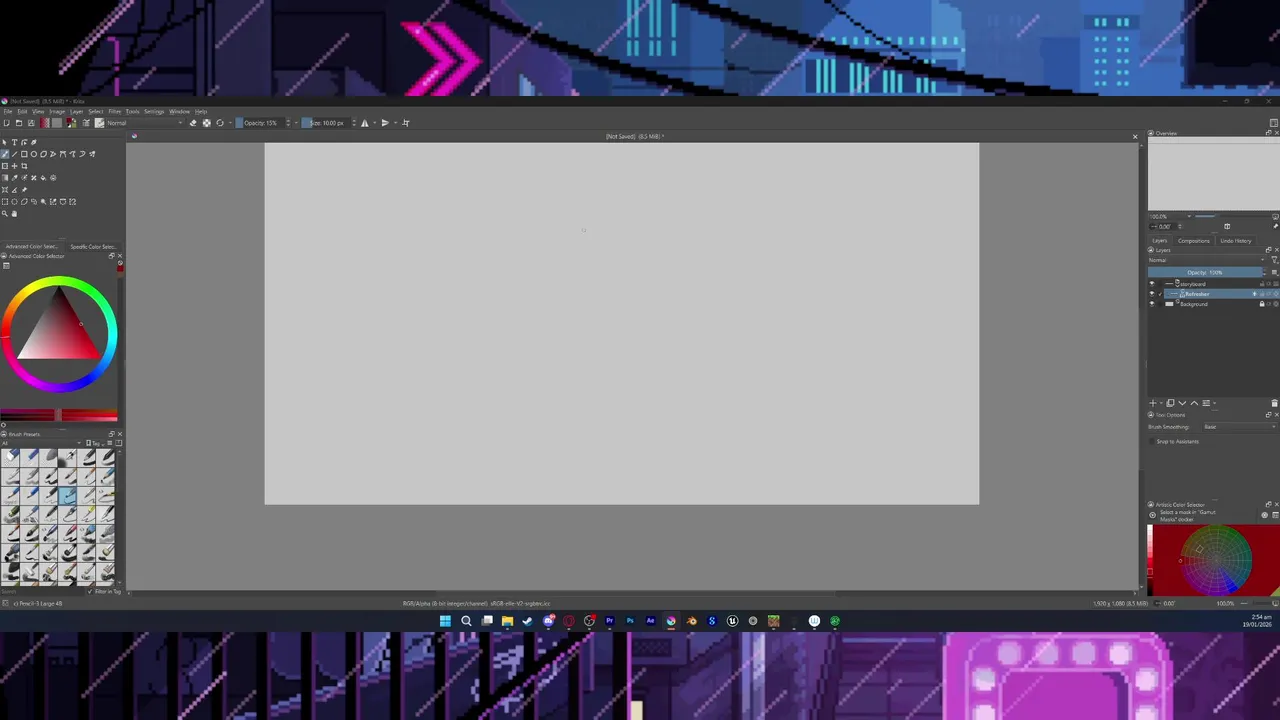
Task: Open the Layer menu
Action: point(76,112)
